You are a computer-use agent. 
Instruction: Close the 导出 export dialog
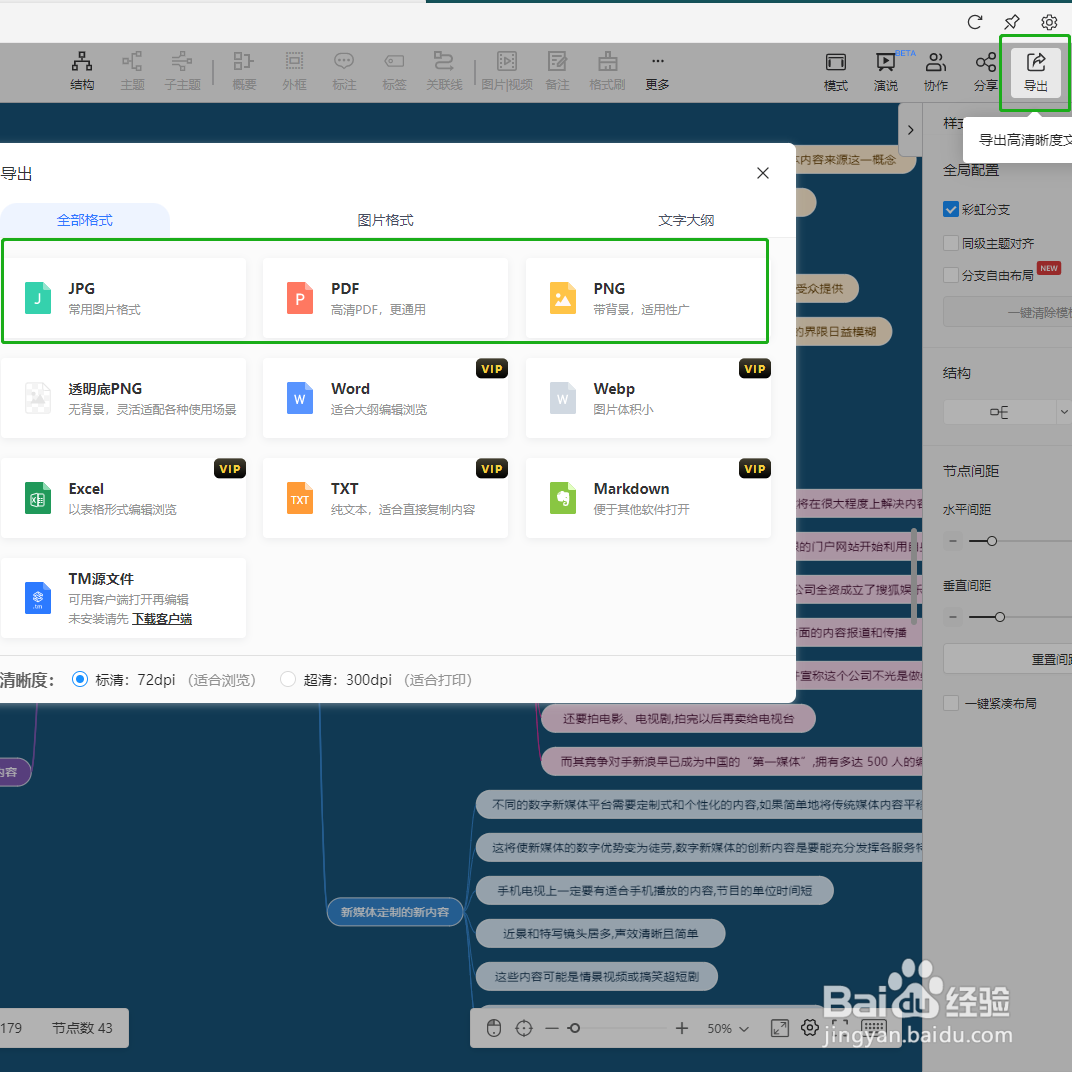pos(763,173)
